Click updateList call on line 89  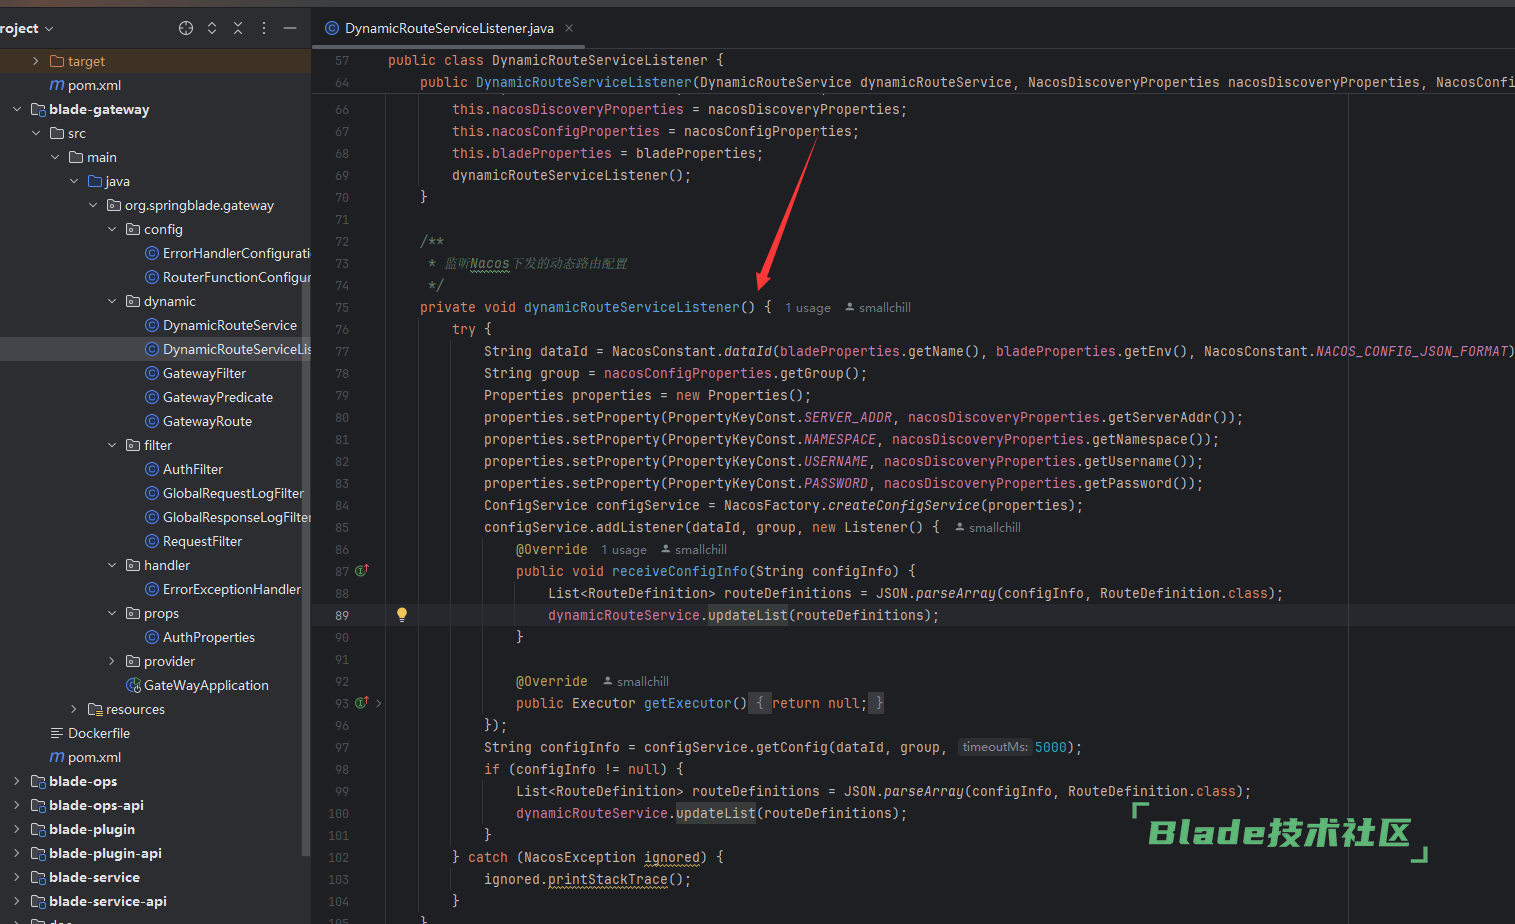tap(748, 615)
